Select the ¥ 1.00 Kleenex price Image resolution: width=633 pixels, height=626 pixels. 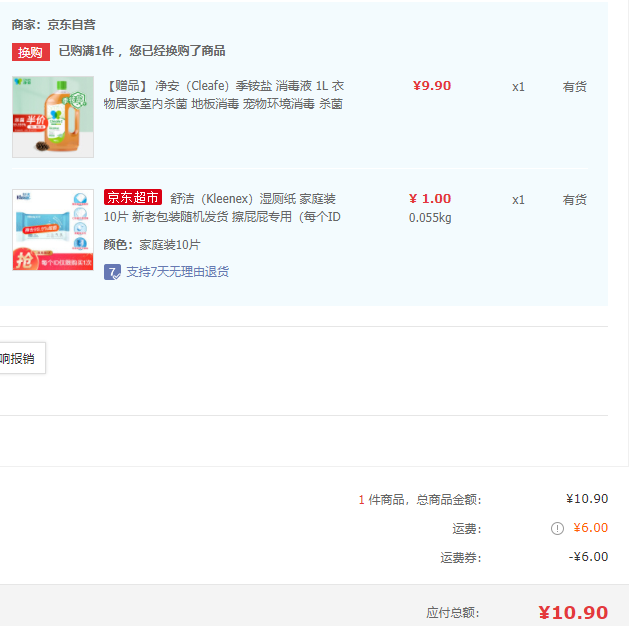tap(430, 199)
